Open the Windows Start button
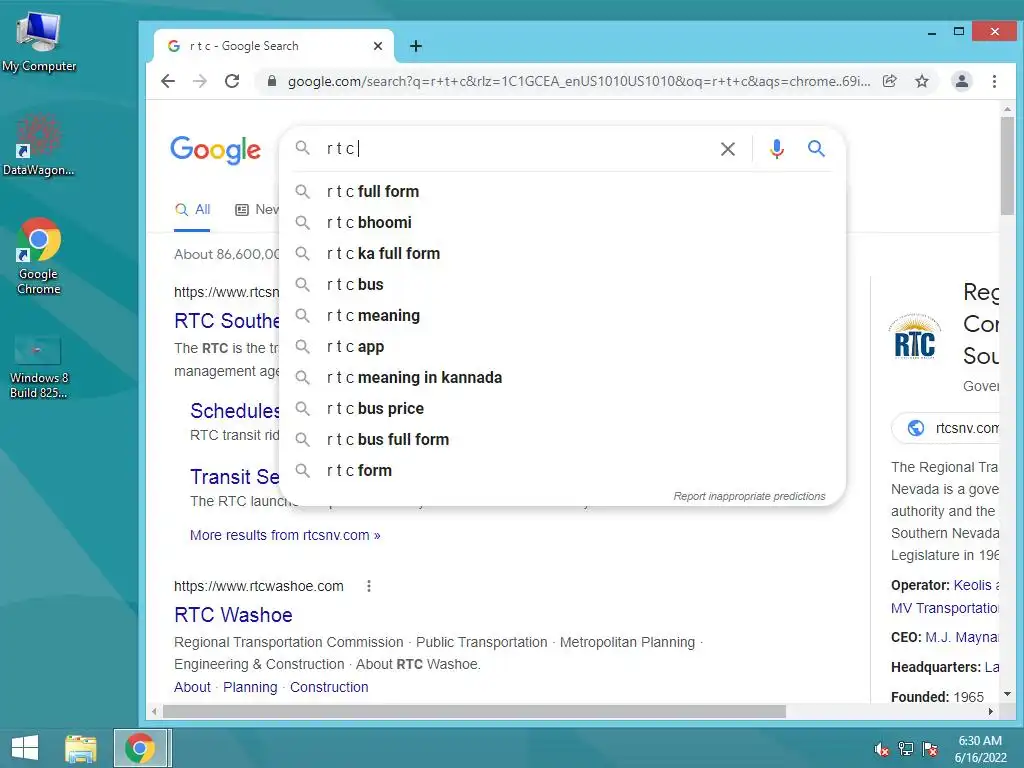 click(25, 748)
